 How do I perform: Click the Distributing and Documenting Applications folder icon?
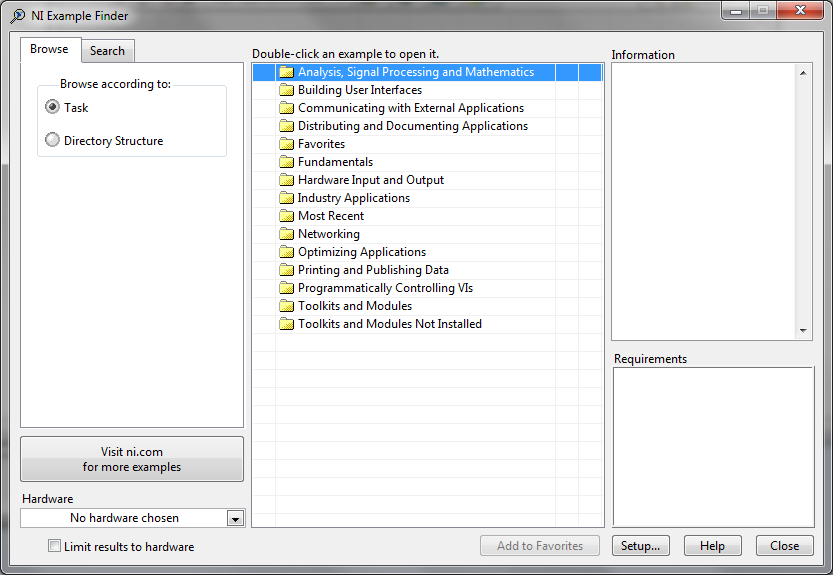286,126
